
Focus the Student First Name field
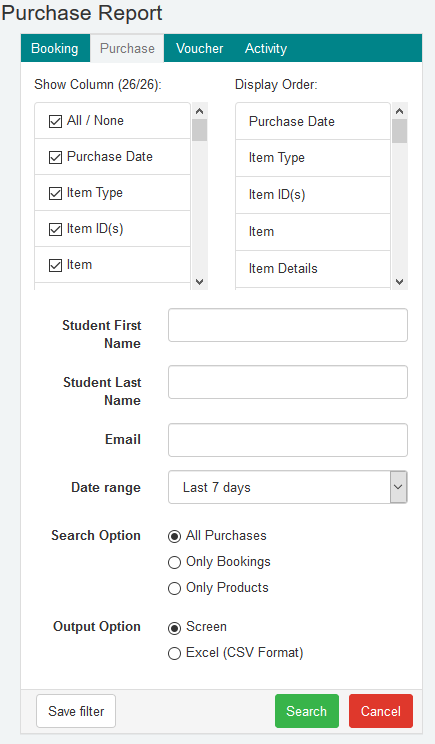[x=288, y=325]
